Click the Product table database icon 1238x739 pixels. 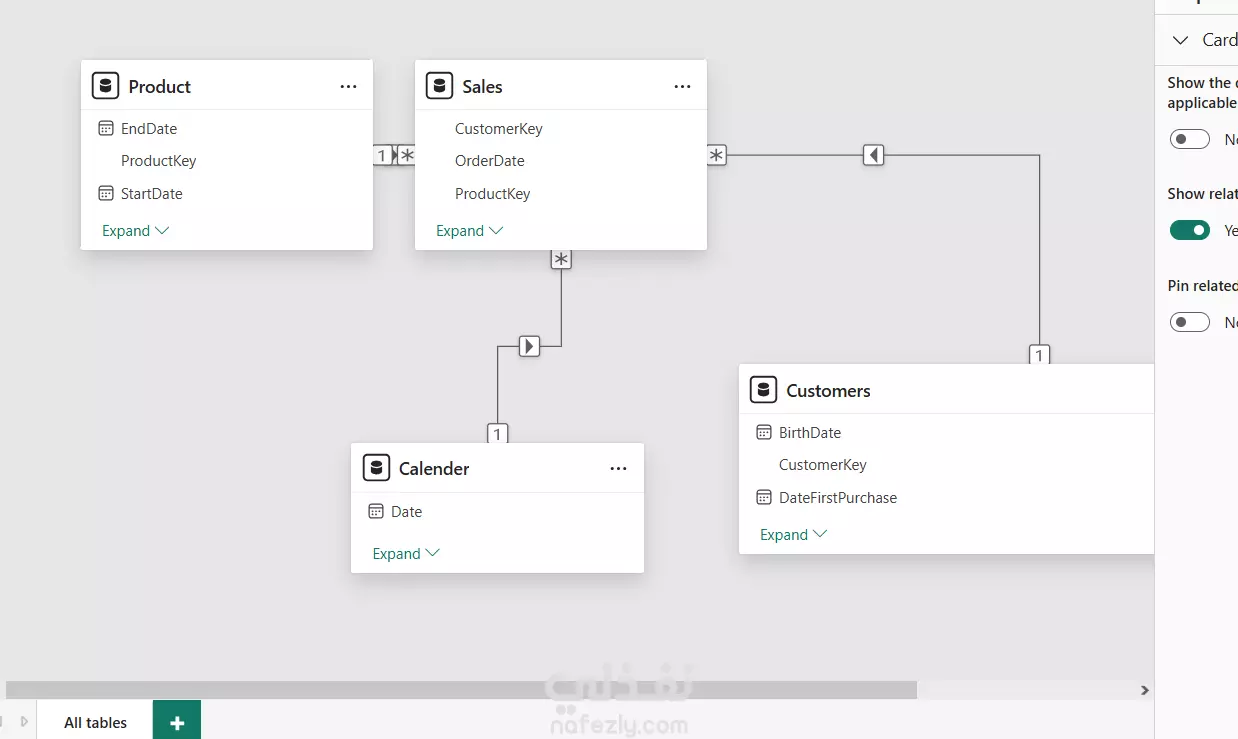coord(105,86)
